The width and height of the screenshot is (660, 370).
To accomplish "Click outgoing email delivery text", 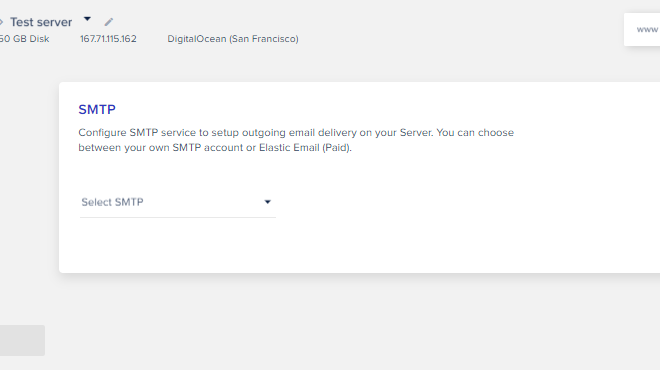I will [x=299, y=133].
